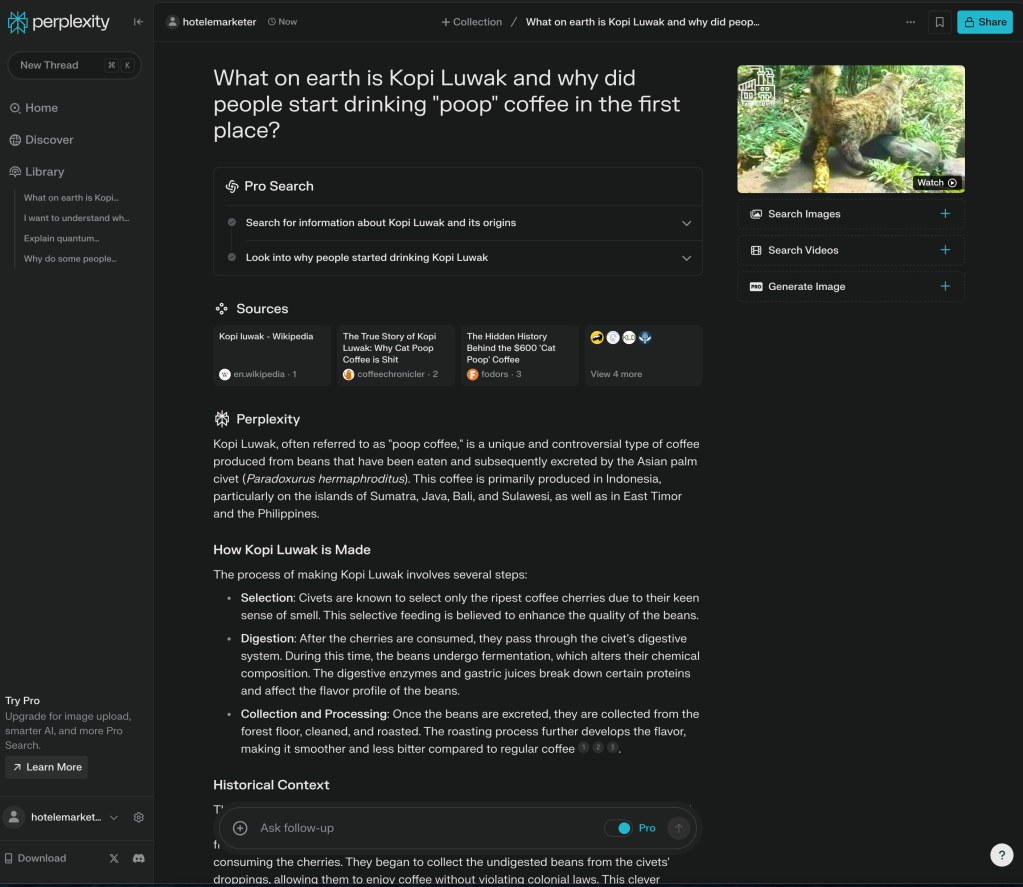This screenshot has width=1023, height=887.
Task: Add thread to a Collection
Action: pos(472,22)
